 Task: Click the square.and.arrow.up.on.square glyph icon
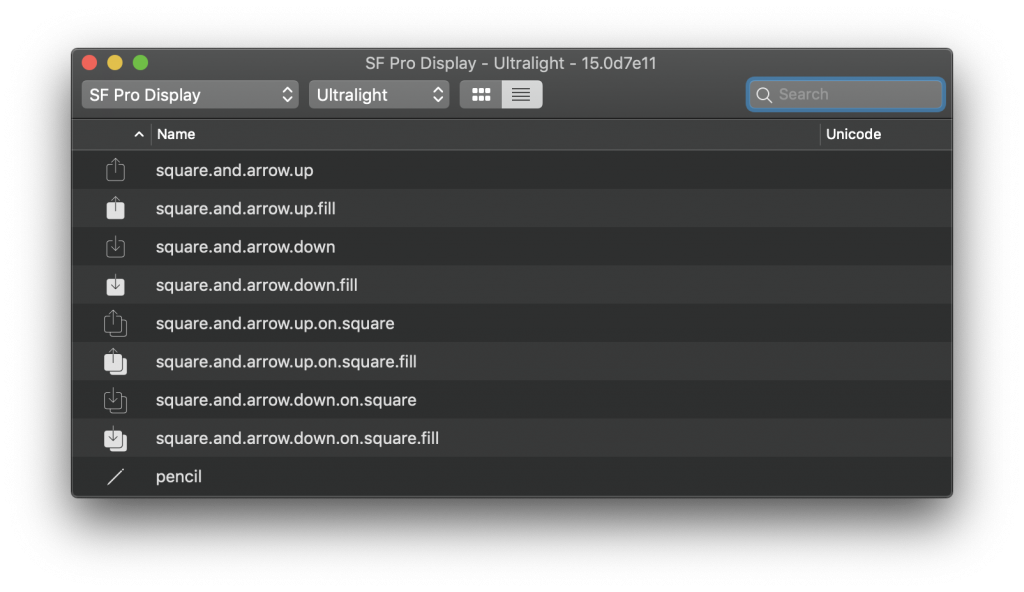click(x=116, y=323)
